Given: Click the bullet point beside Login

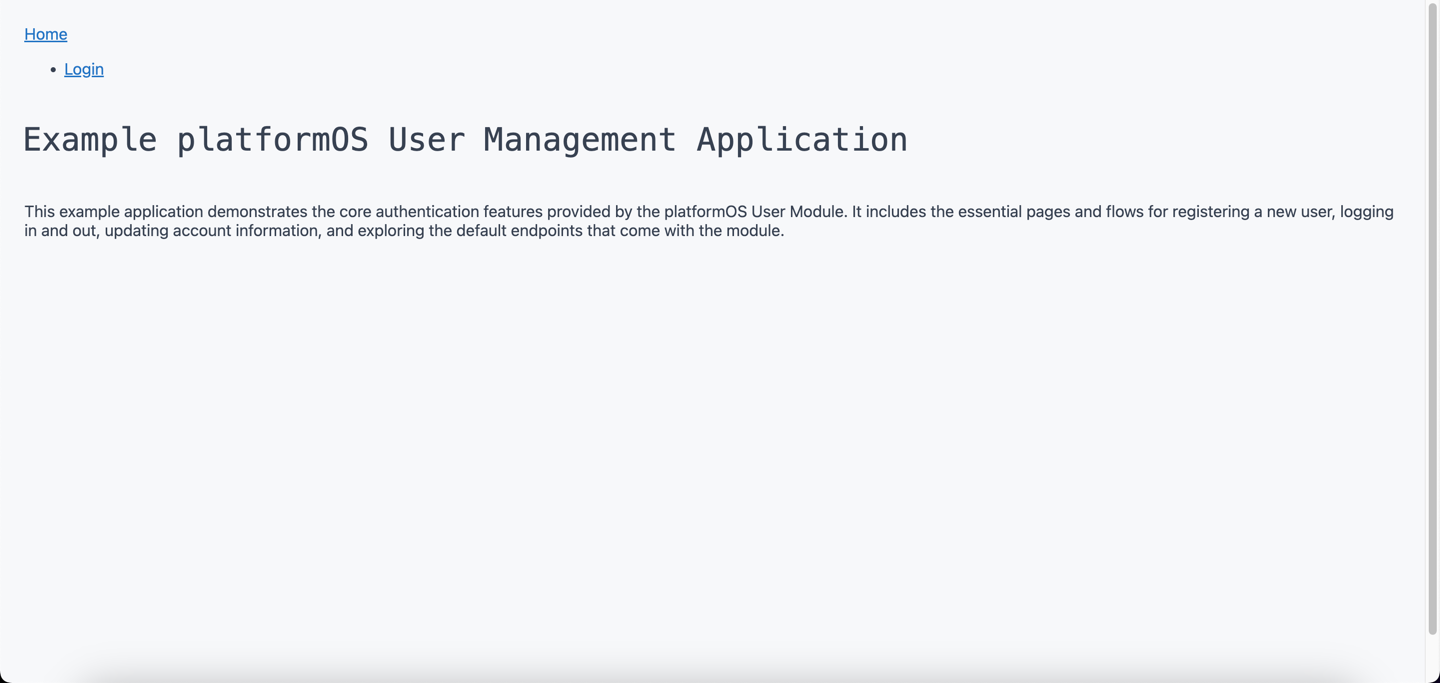Looking at the screenshot, I should pos(53,69).
